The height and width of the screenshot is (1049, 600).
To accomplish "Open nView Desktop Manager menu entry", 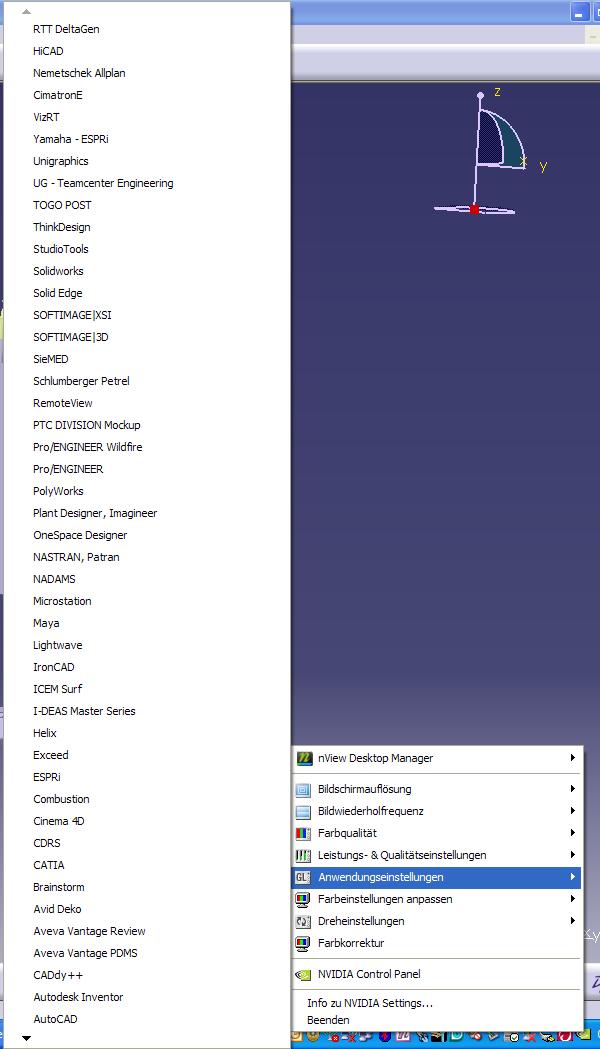I will 437,758.
